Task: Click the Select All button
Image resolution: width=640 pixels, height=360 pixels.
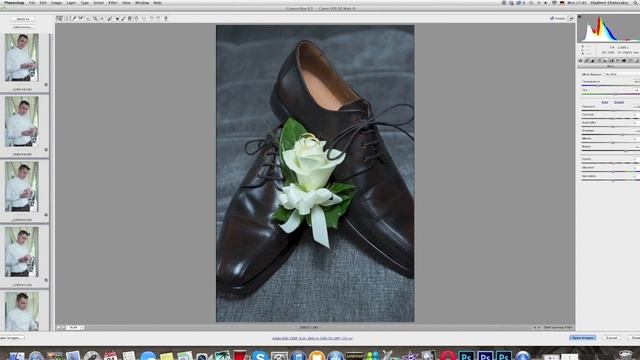Action: point(23,19)
